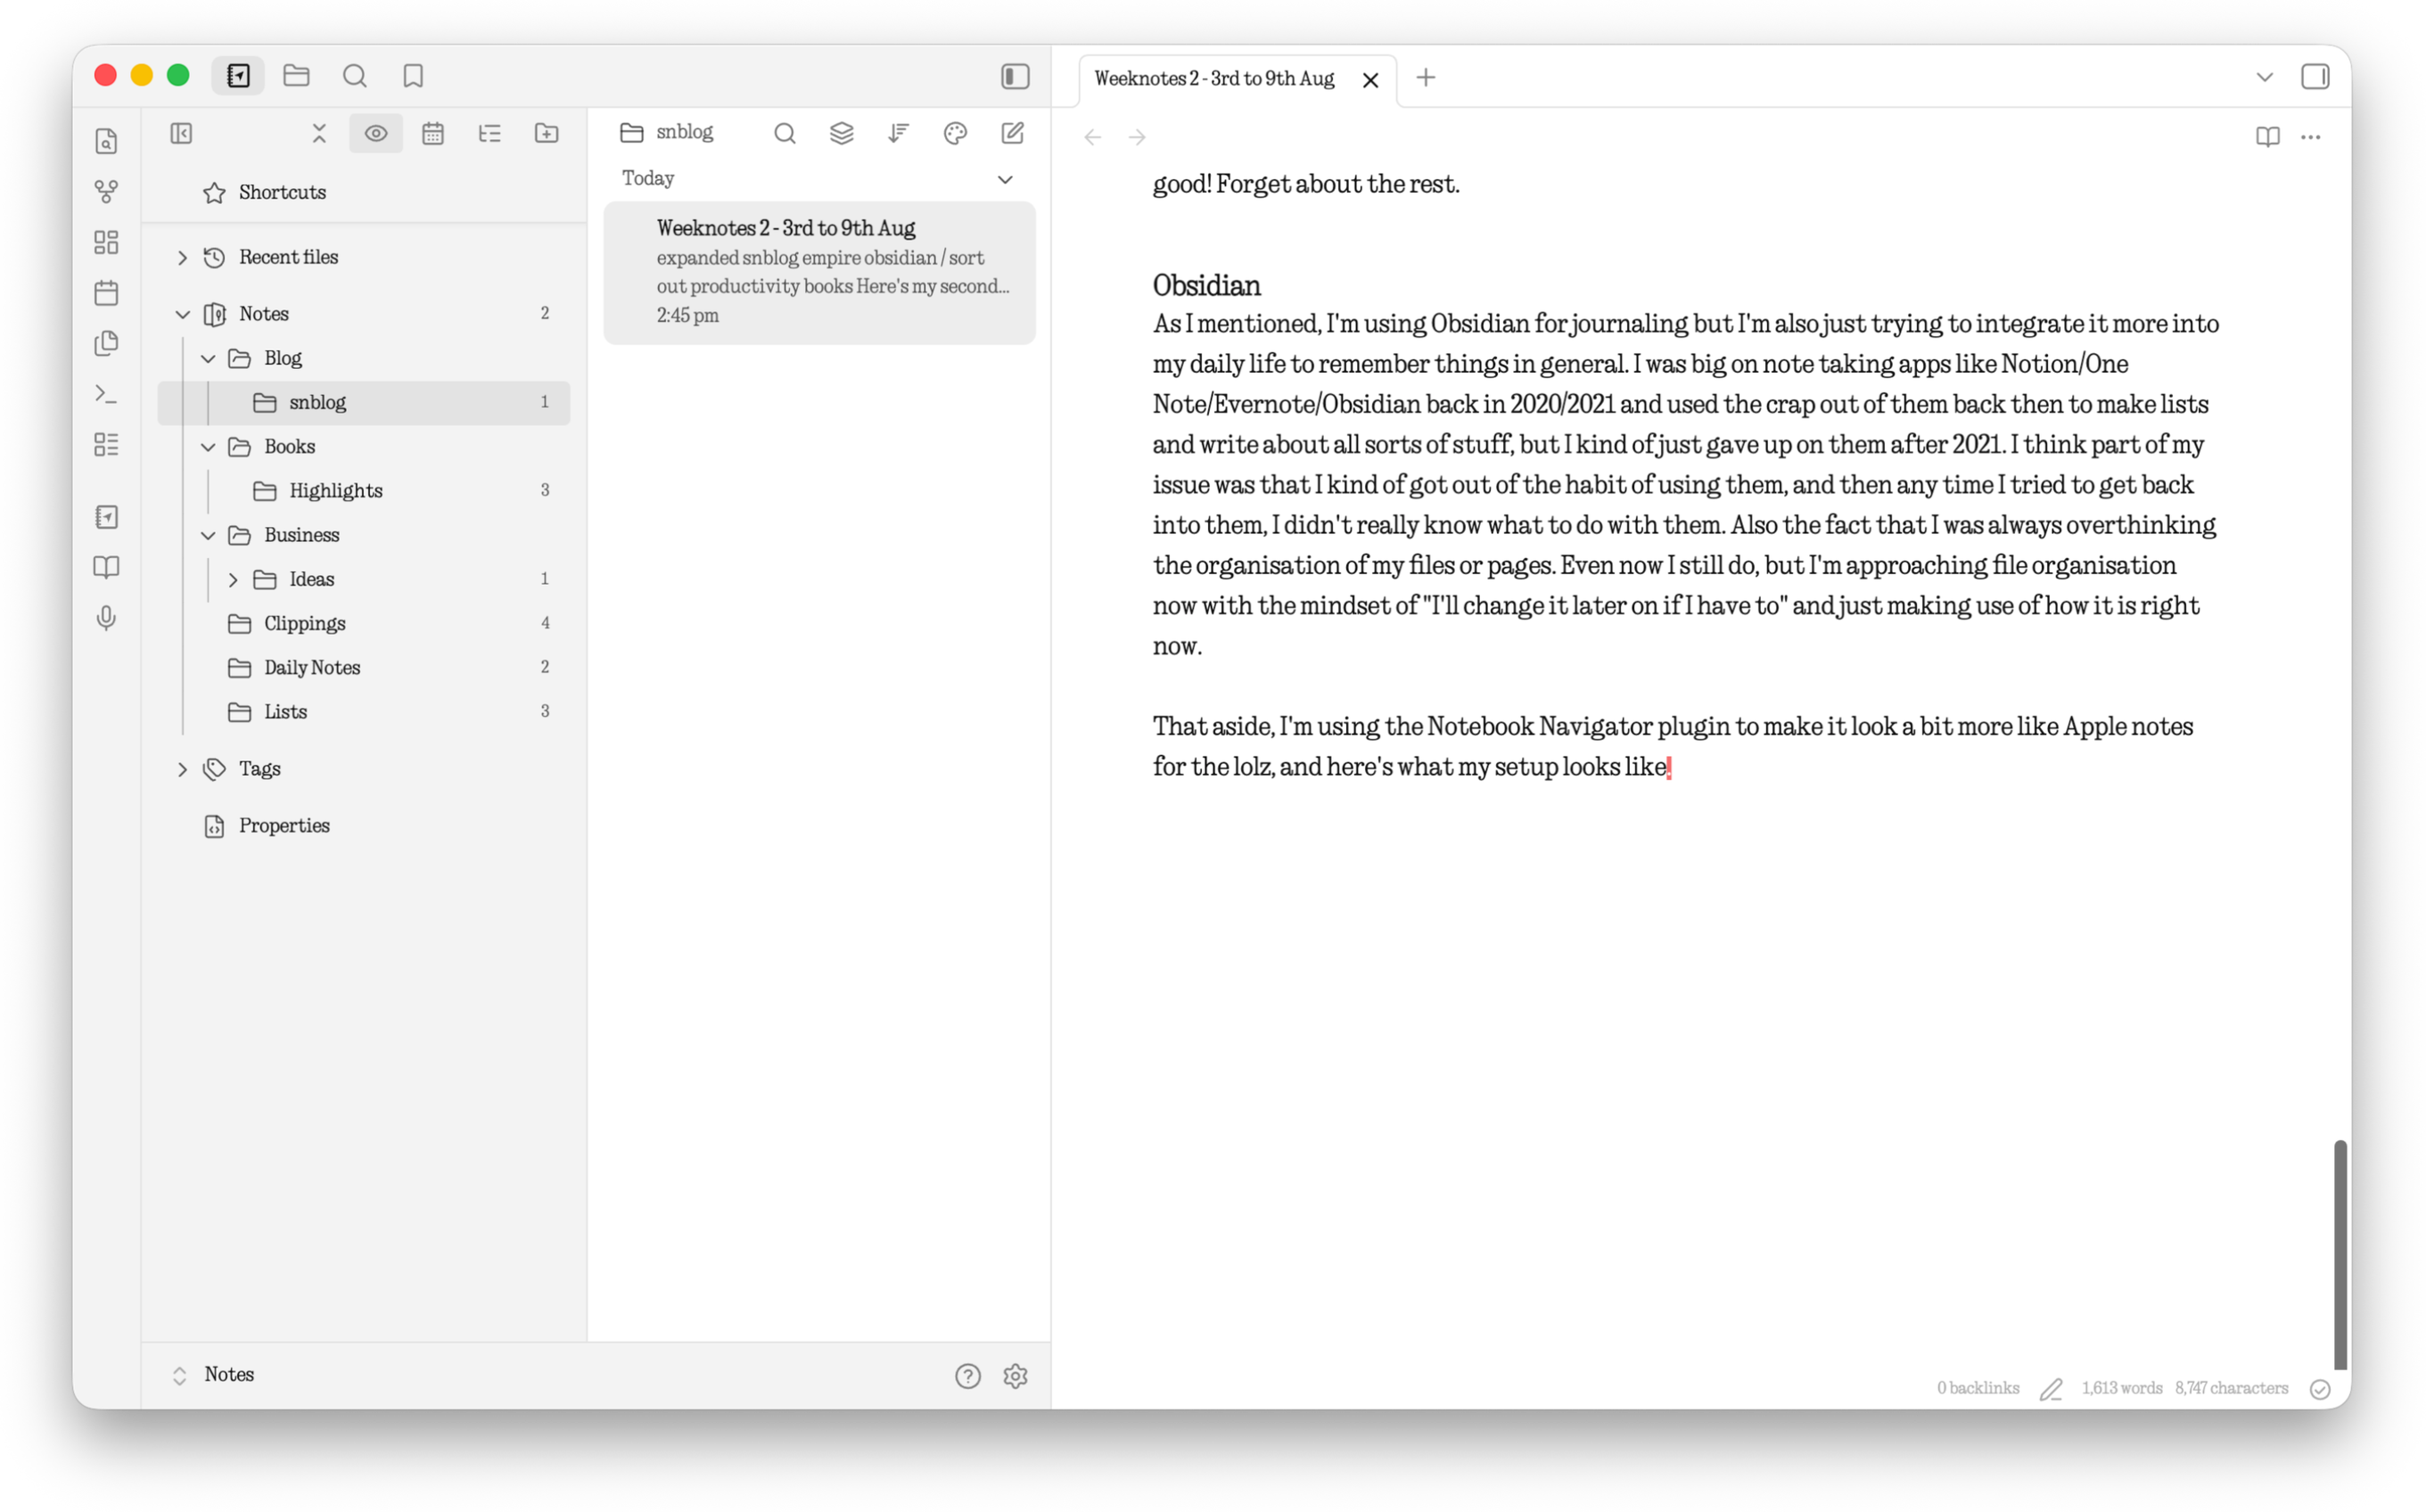Open graph view from the ribbon

point(106,191)
